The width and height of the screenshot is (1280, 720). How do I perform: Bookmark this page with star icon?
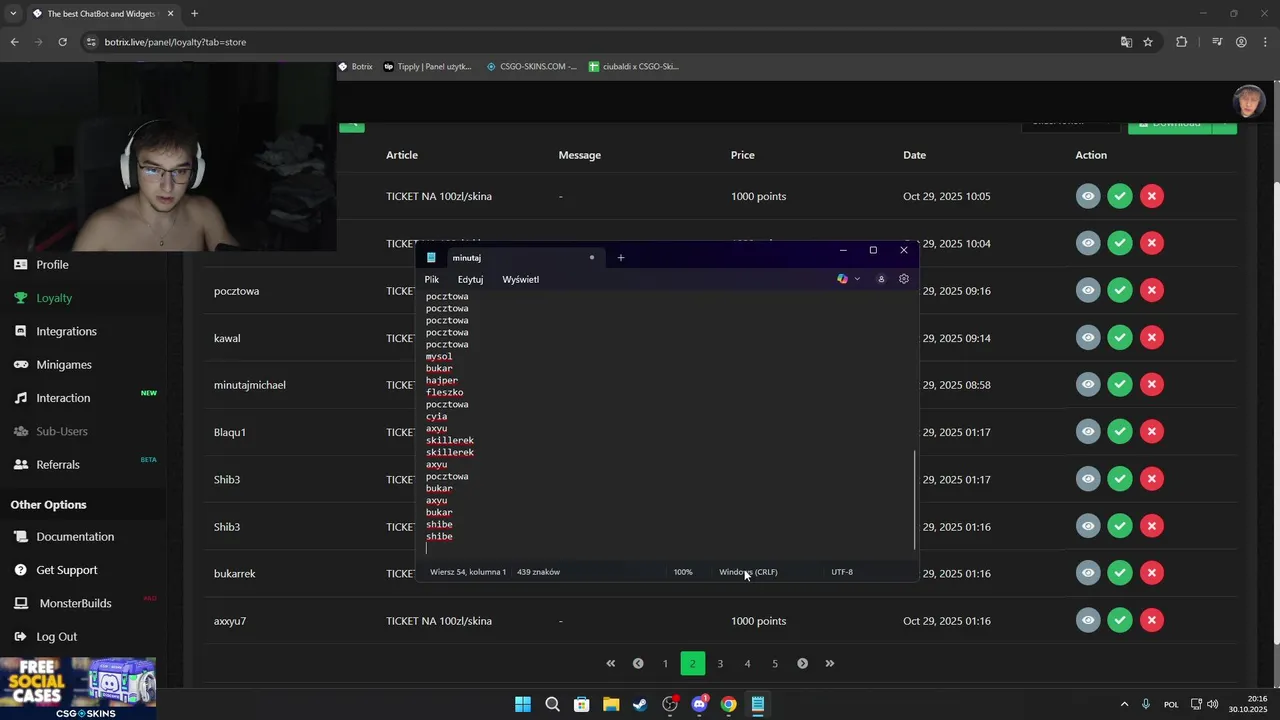1148,42
